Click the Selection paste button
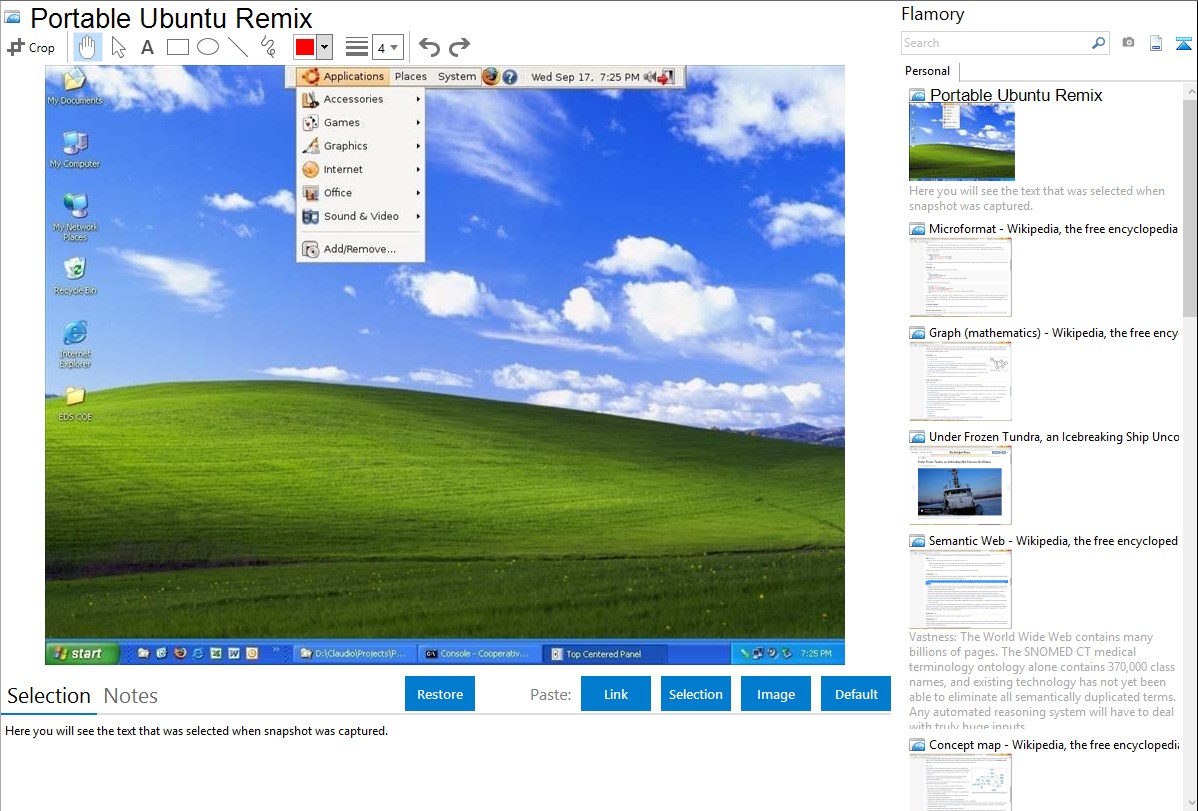The width and height of the screenshot is (1198, 811). tap(695, 694)
